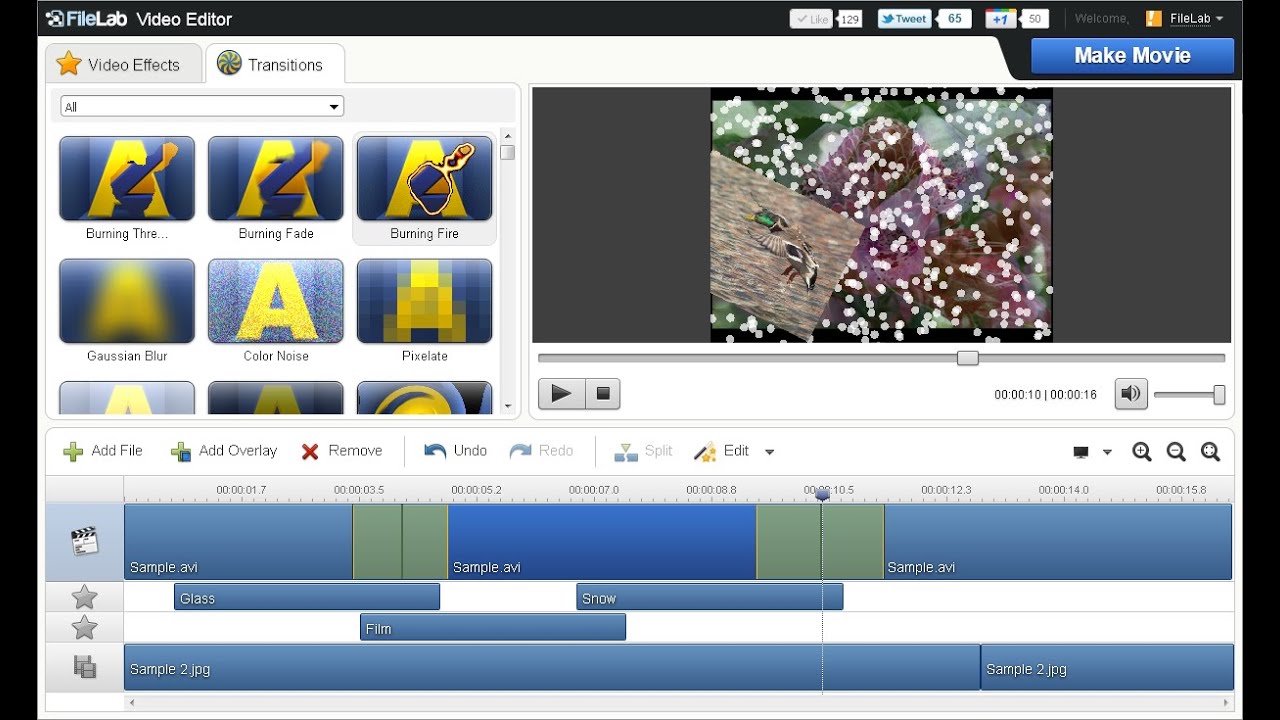Screen dimensions: 1280x720
Task: Click the zoom to fit timeline icon
Action: point(1210,452)
